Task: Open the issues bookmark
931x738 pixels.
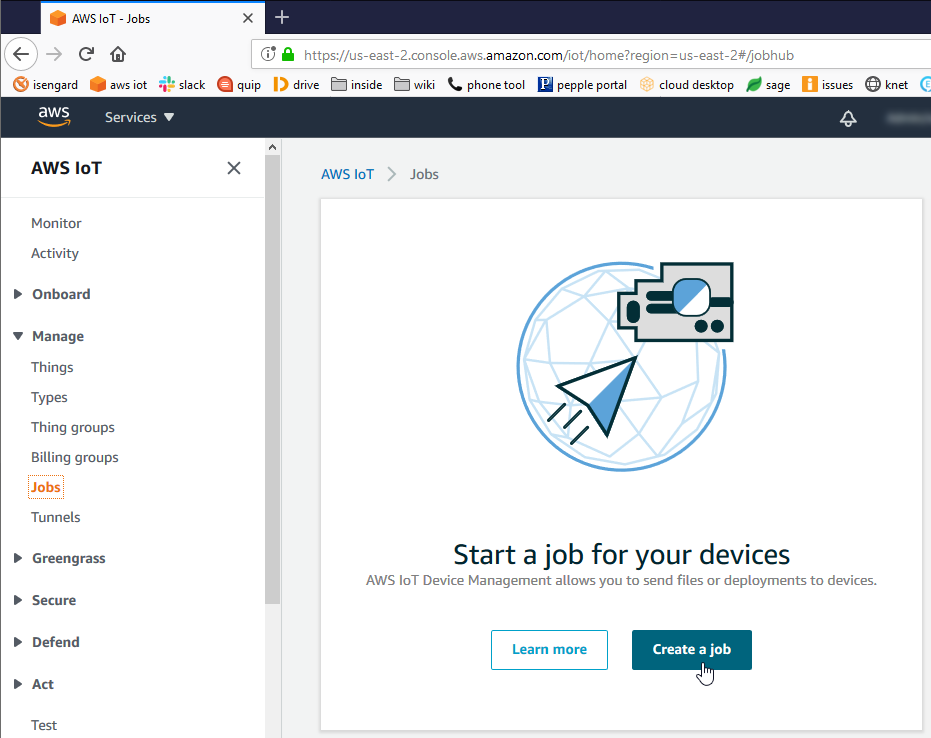Action: pyautogui.click(x=827, y=85)
